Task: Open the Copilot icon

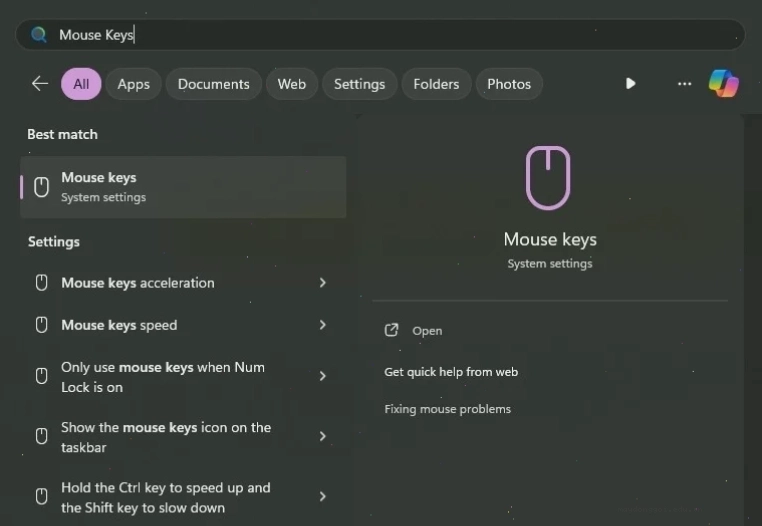Action: (724, 84)
